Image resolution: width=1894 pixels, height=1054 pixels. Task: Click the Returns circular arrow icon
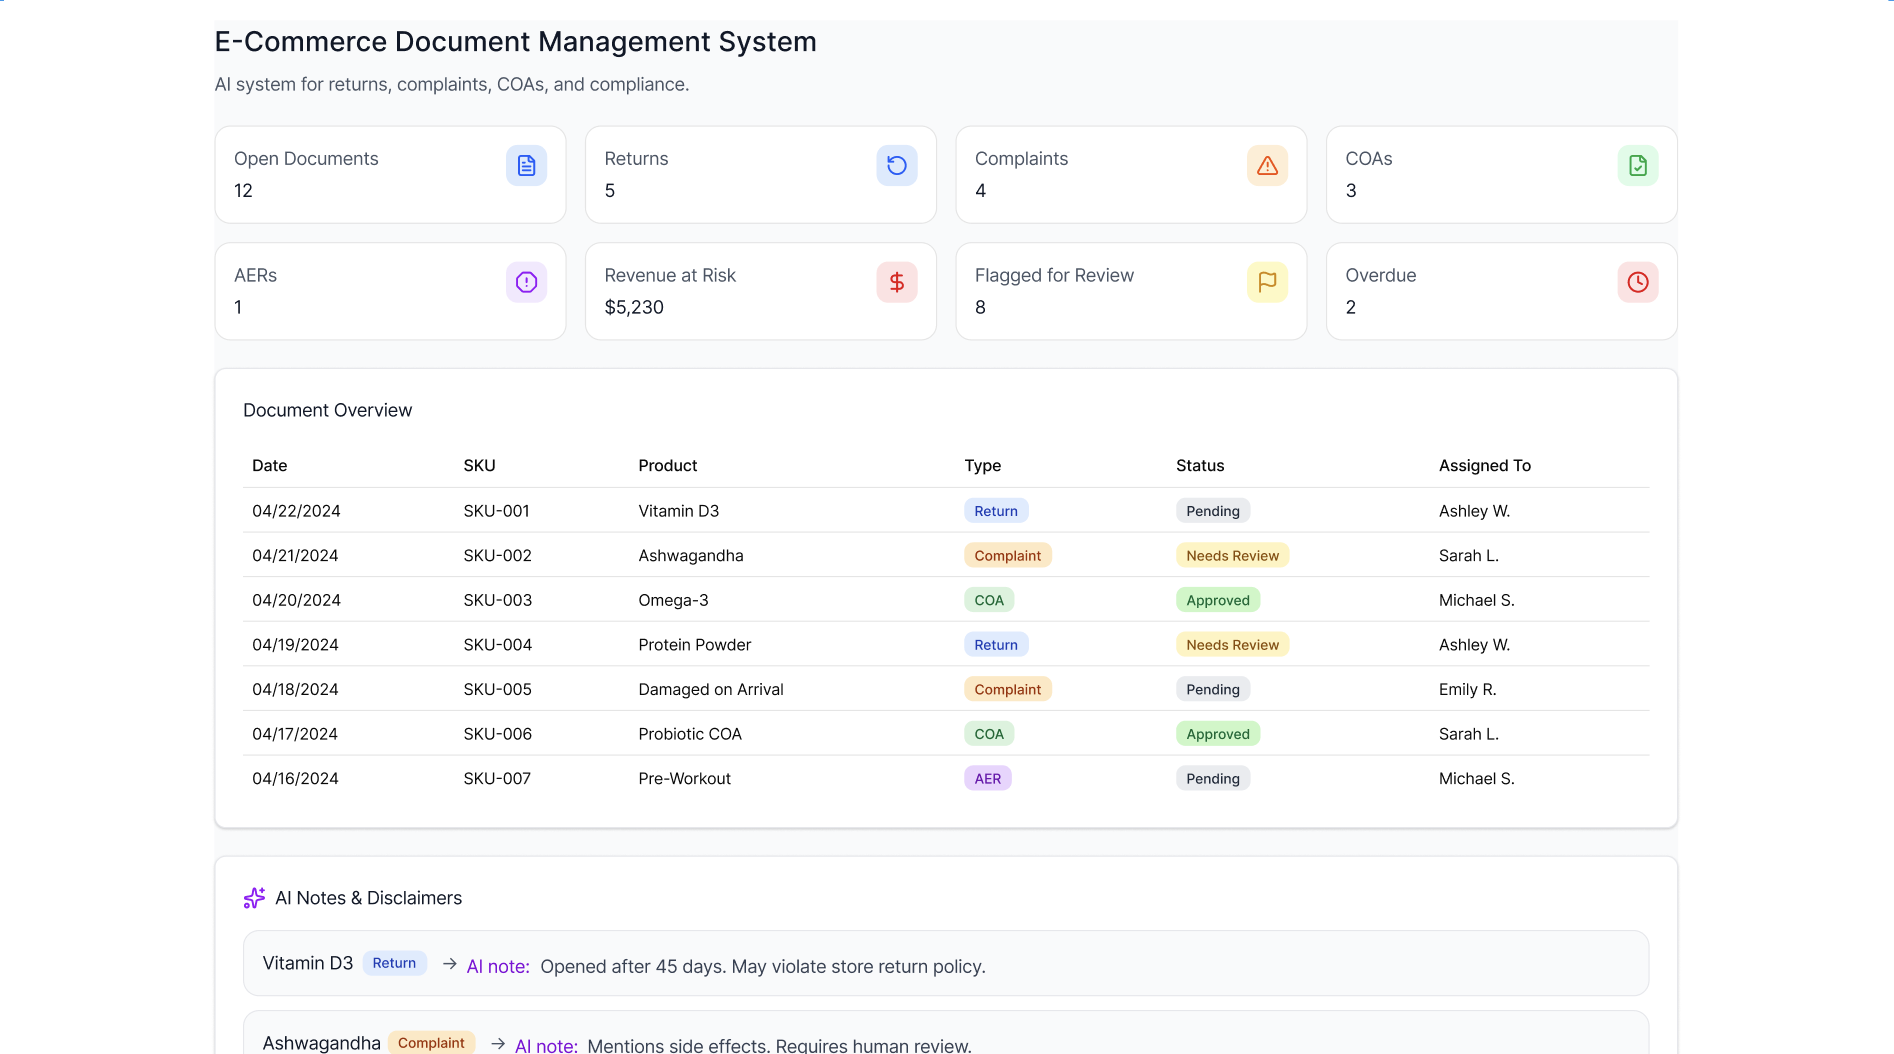click(896, 166)
